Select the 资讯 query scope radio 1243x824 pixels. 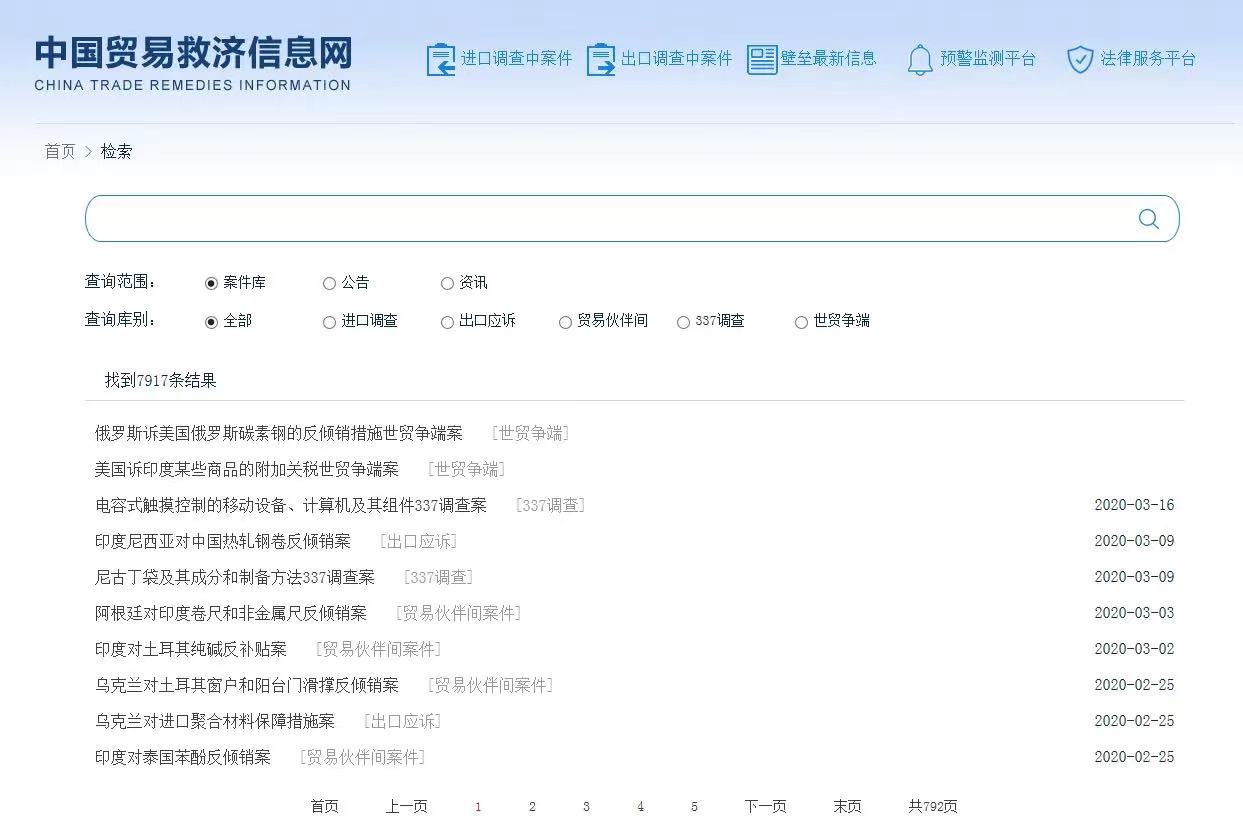click(447, 284)
